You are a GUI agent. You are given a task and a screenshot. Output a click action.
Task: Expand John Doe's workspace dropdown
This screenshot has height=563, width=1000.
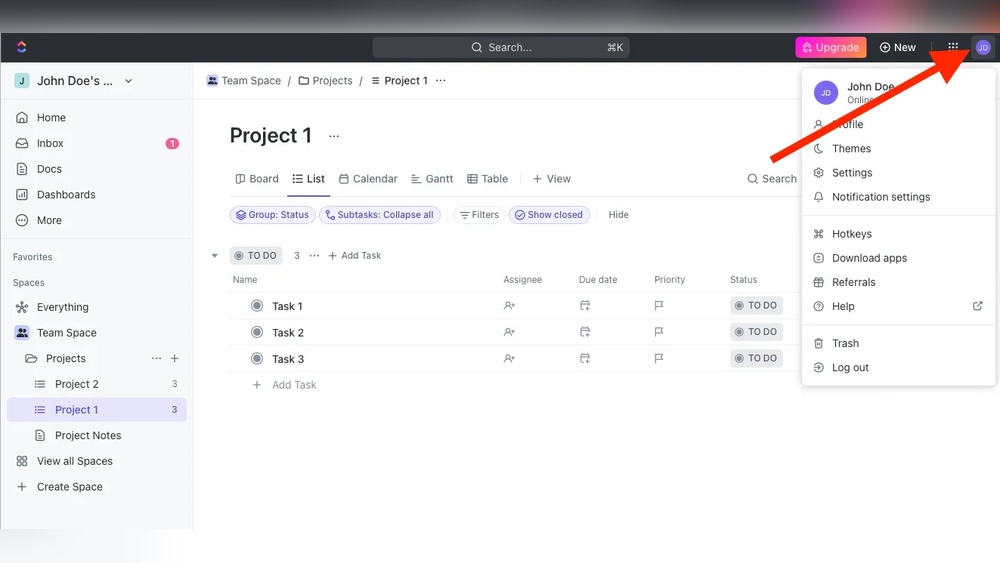pyautogui.click(x=129, y=81)
